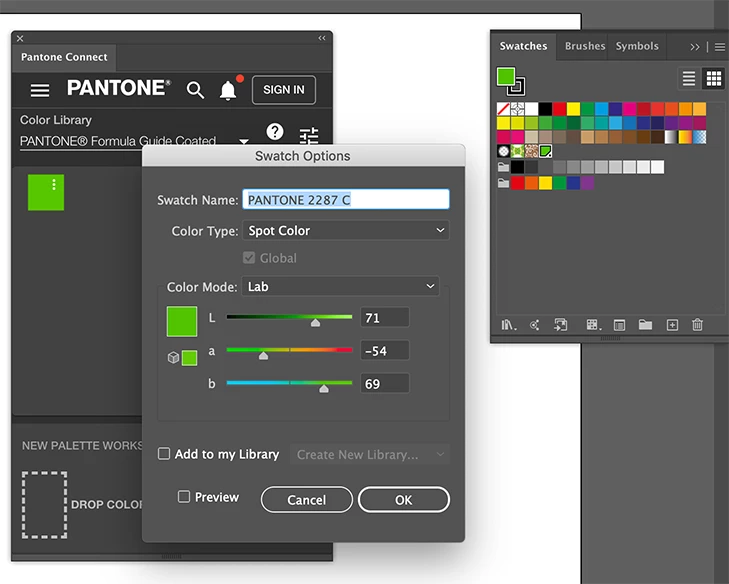Add selected swatch to my library icon
Viewport: 729px width, 584px height.
(561, 325)
